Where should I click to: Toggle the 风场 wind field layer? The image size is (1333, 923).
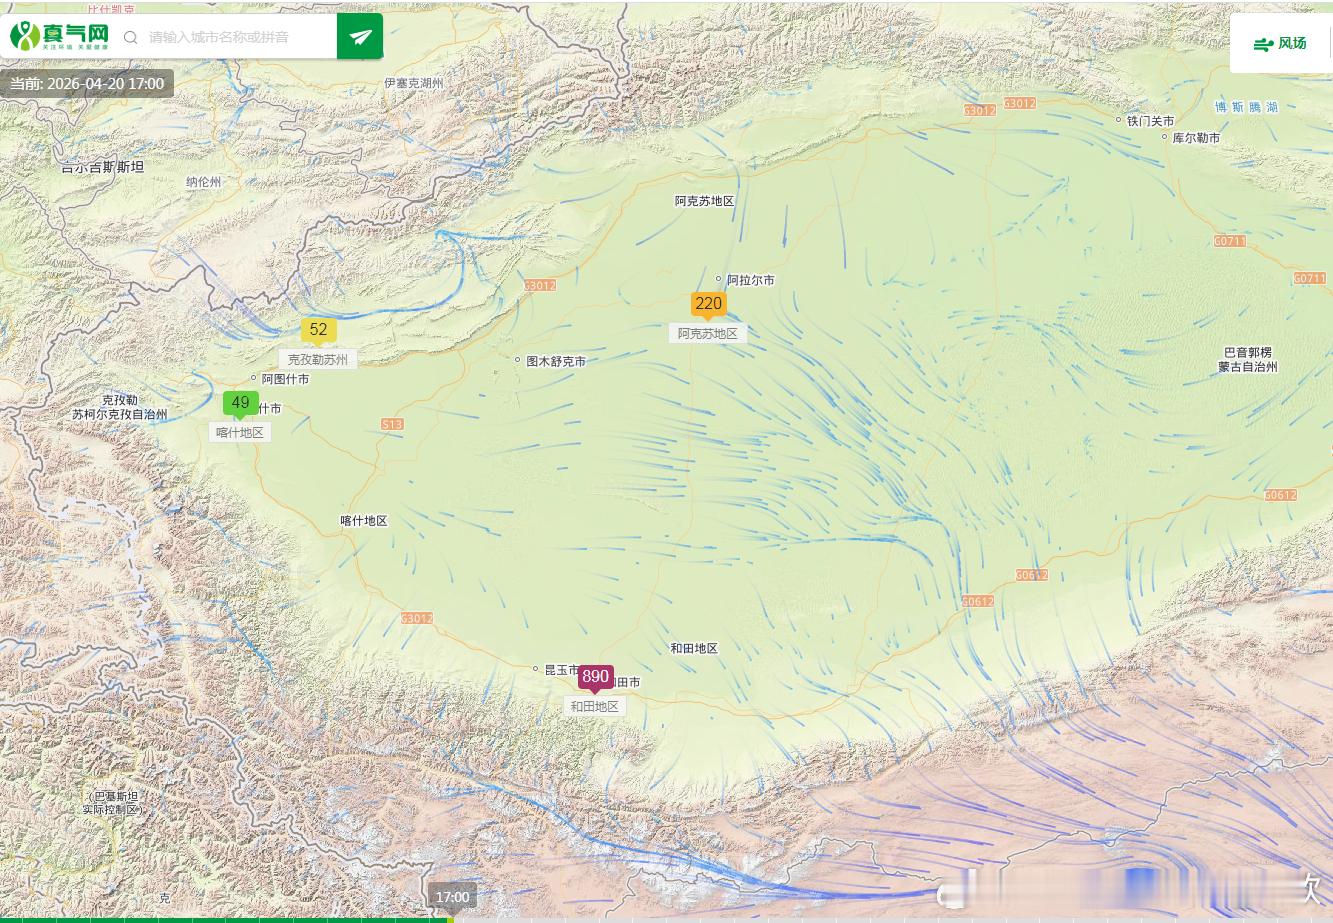pyautogui.click(x=1280, y=43)
